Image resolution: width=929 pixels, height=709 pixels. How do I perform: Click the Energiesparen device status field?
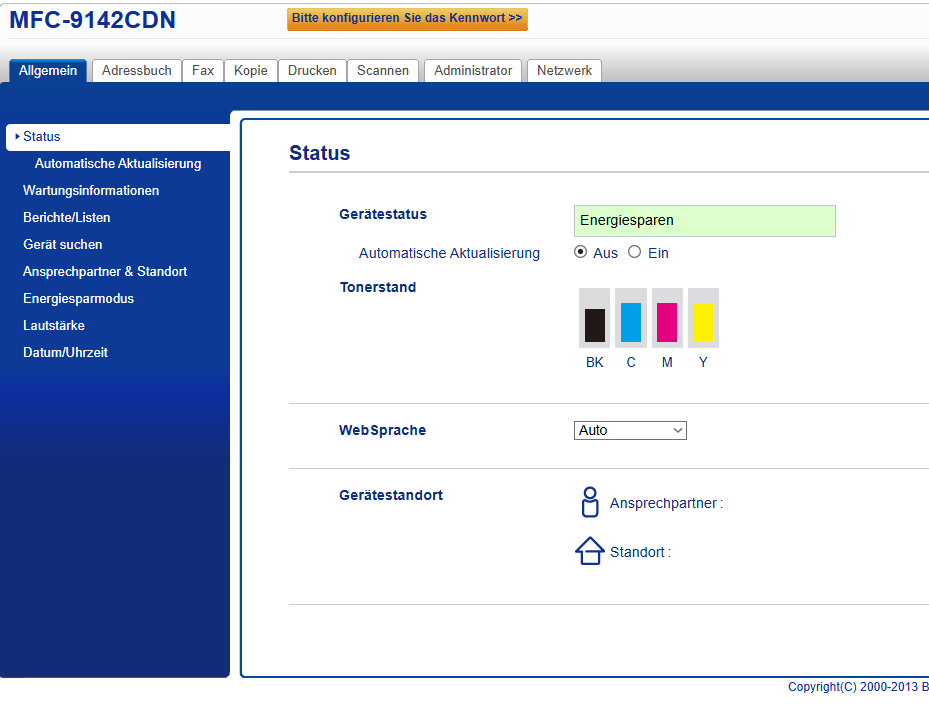tap(704, 221)
